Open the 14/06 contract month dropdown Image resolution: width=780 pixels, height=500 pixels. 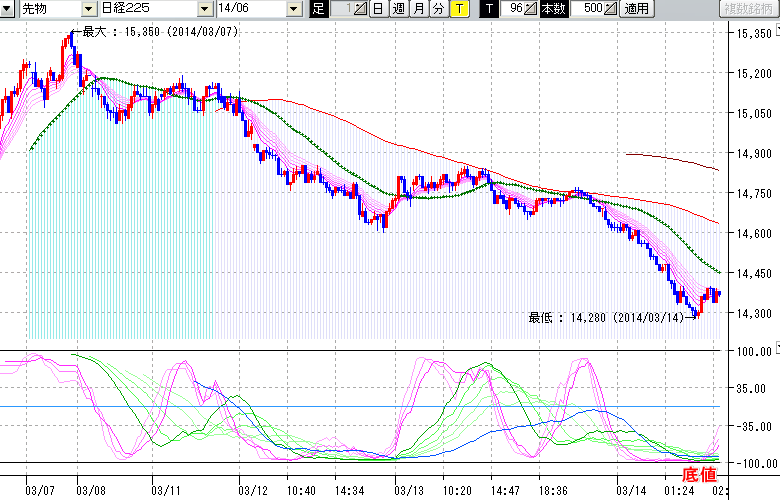tap(256, 9)
